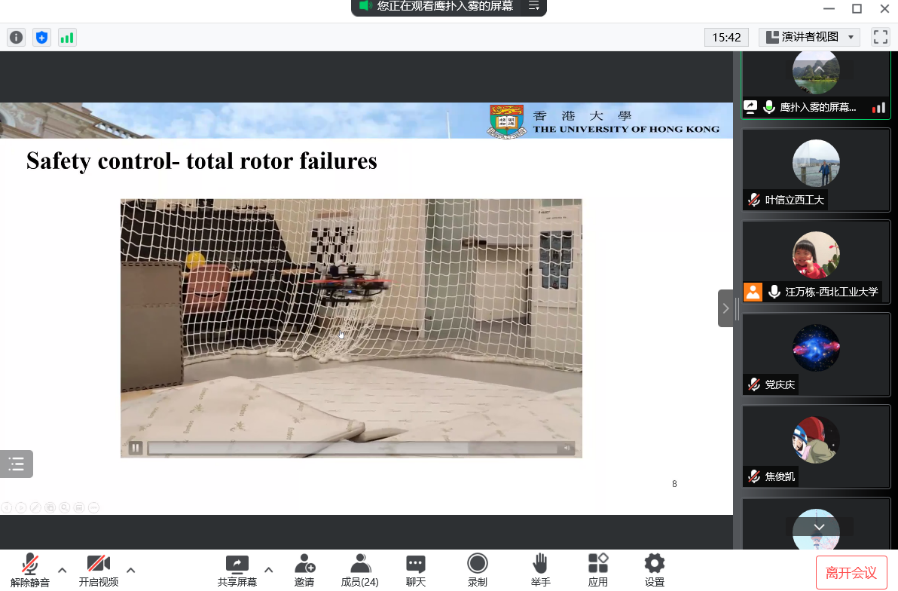Raise hand with 举手 button
The width and height of the screenshot is (898, 591).
540,570
